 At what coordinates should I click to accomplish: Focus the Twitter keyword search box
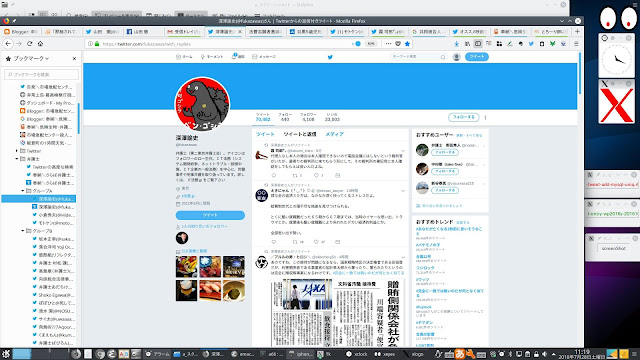tap(418, 57)
